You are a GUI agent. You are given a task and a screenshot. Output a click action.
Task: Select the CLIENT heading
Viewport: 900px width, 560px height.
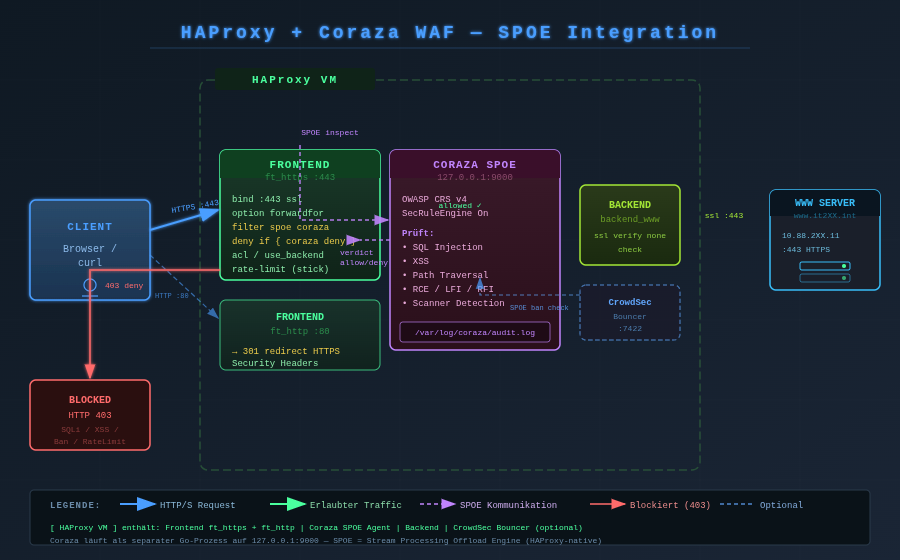click(x=90, y=227)
